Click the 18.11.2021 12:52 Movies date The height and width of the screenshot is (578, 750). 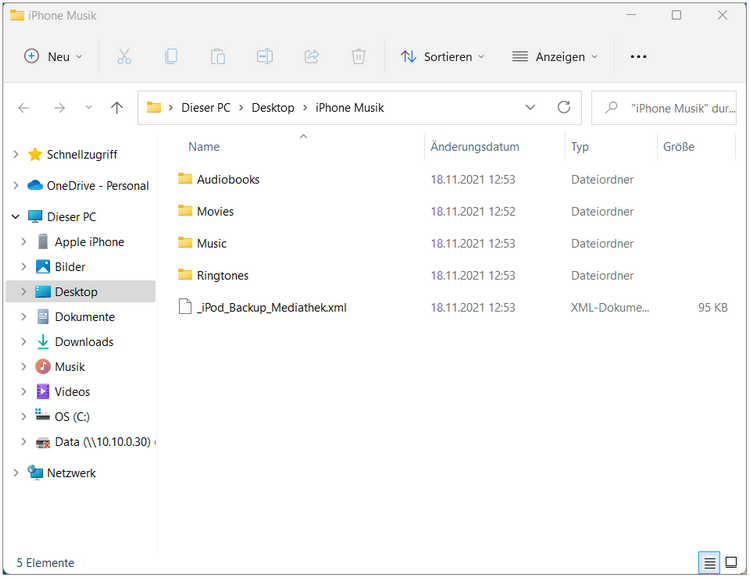(x=473, y=211)
